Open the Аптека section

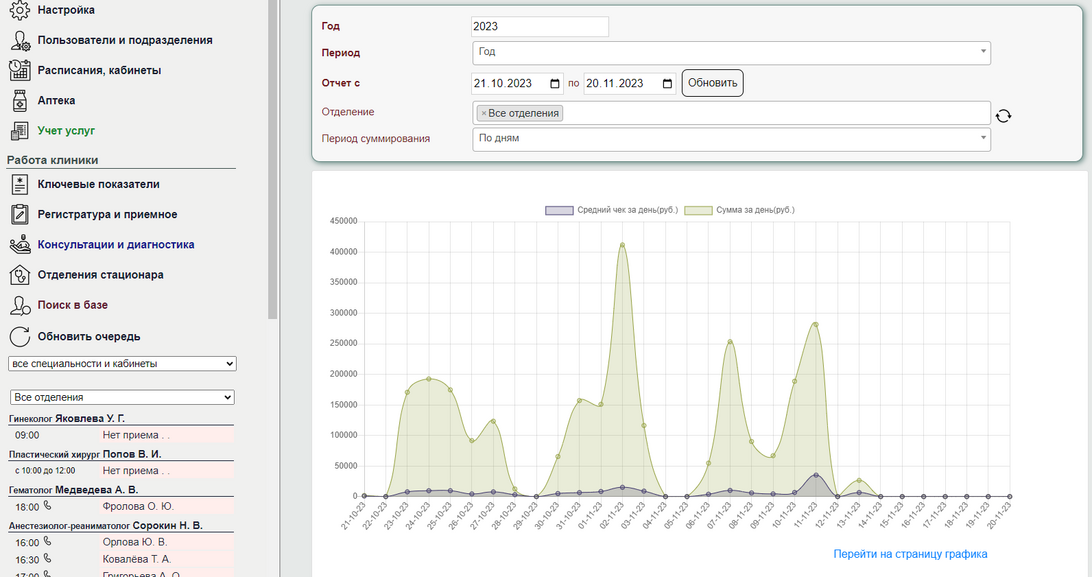click(x=56, y=100)
